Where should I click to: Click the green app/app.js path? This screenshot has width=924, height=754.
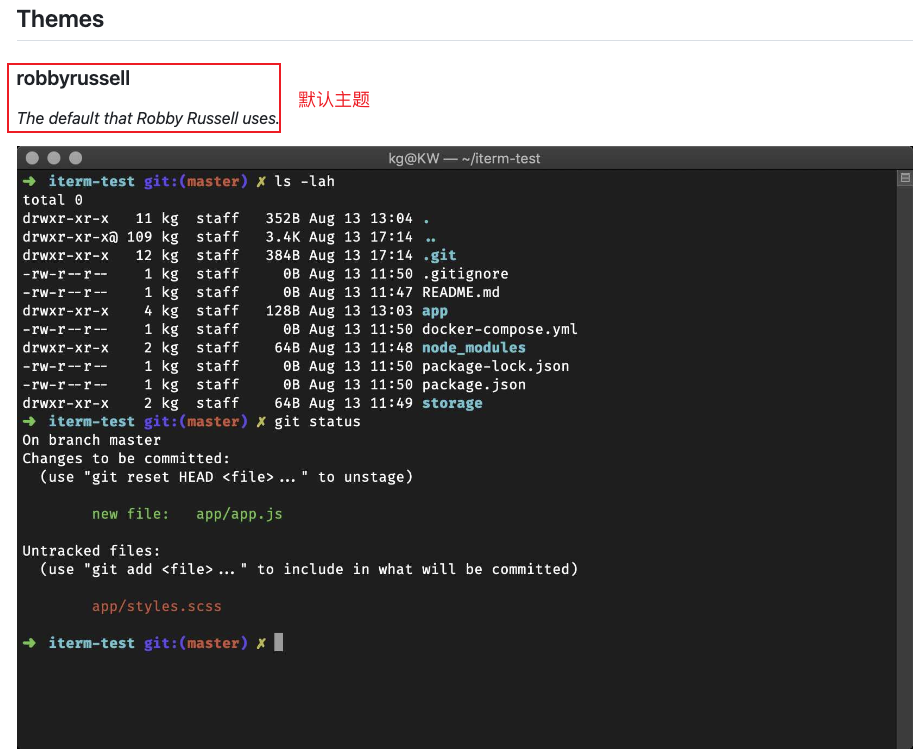239,514
